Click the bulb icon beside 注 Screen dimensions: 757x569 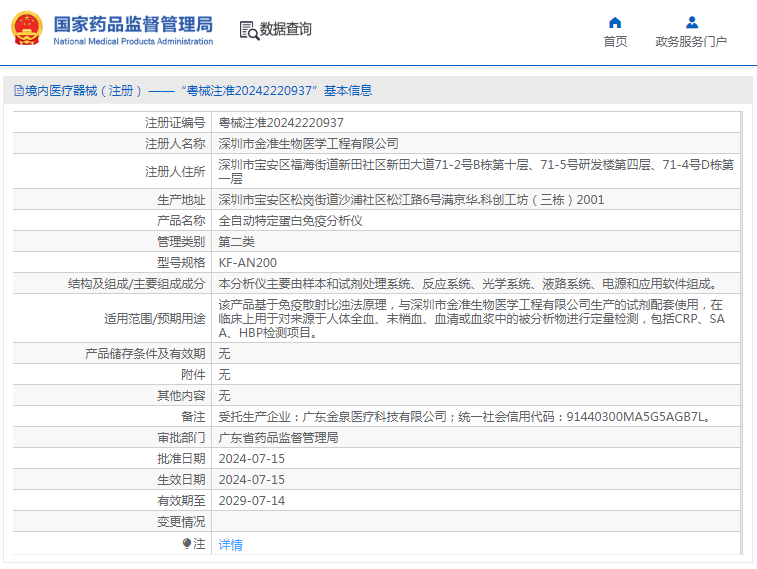187,544
